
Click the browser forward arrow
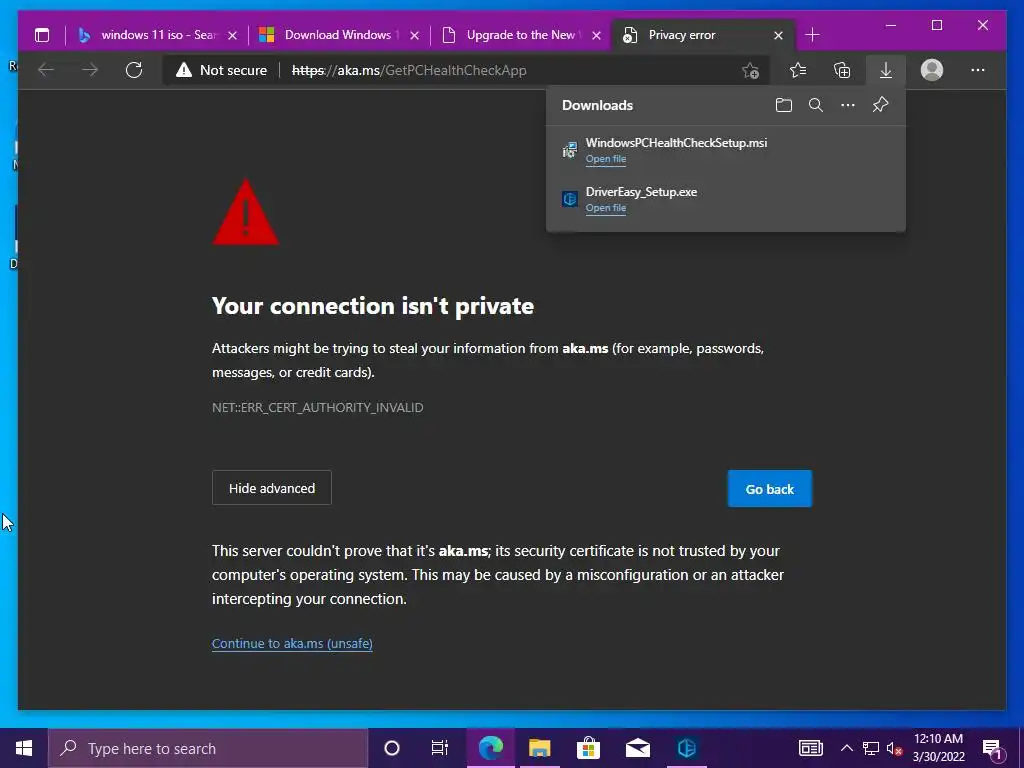[90, 70]
